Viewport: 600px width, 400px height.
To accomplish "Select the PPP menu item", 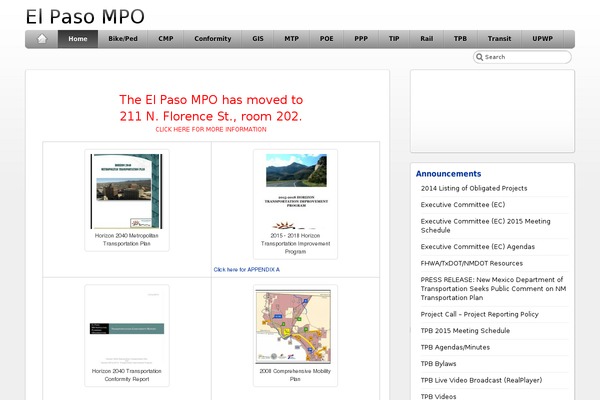I will click(361, 39).
